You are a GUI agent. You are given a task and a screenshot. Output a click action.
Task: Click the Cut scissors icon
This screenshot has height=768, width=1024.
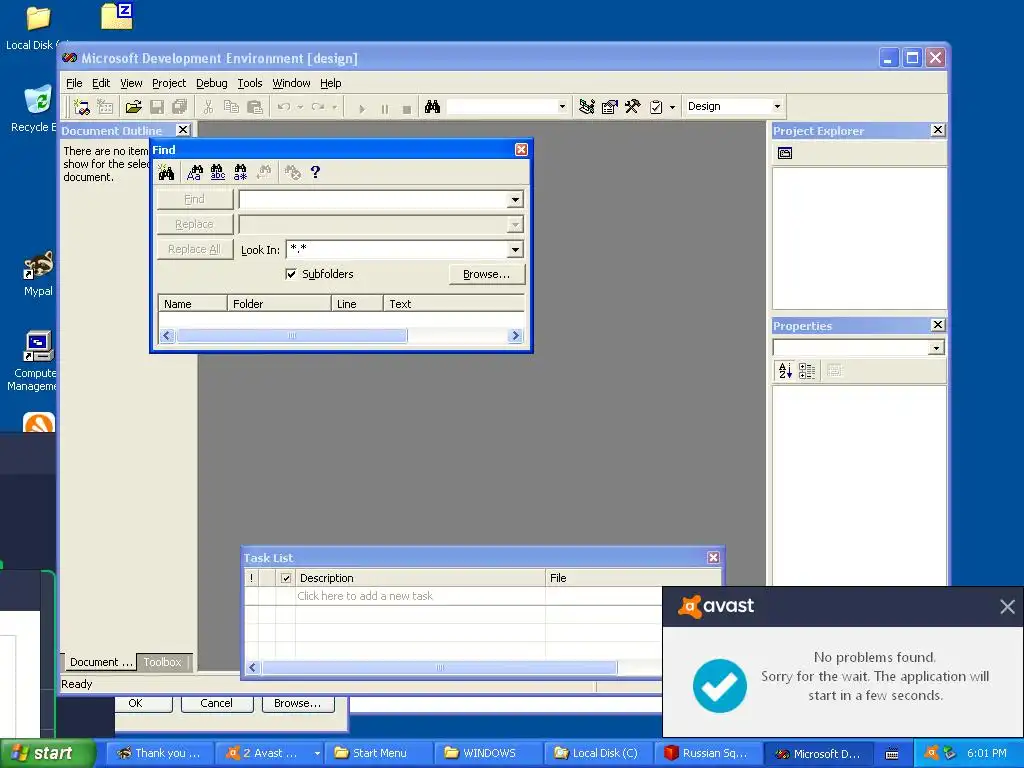(x=208, y=107)
